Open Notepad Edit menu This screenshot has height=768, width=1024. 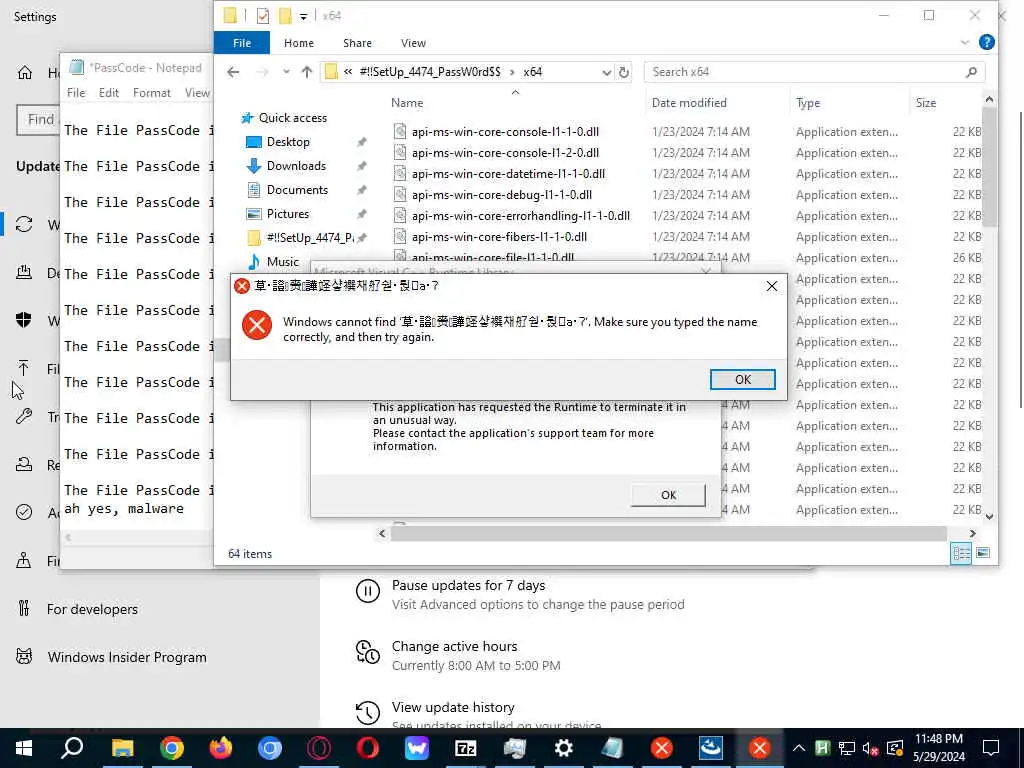108,93
